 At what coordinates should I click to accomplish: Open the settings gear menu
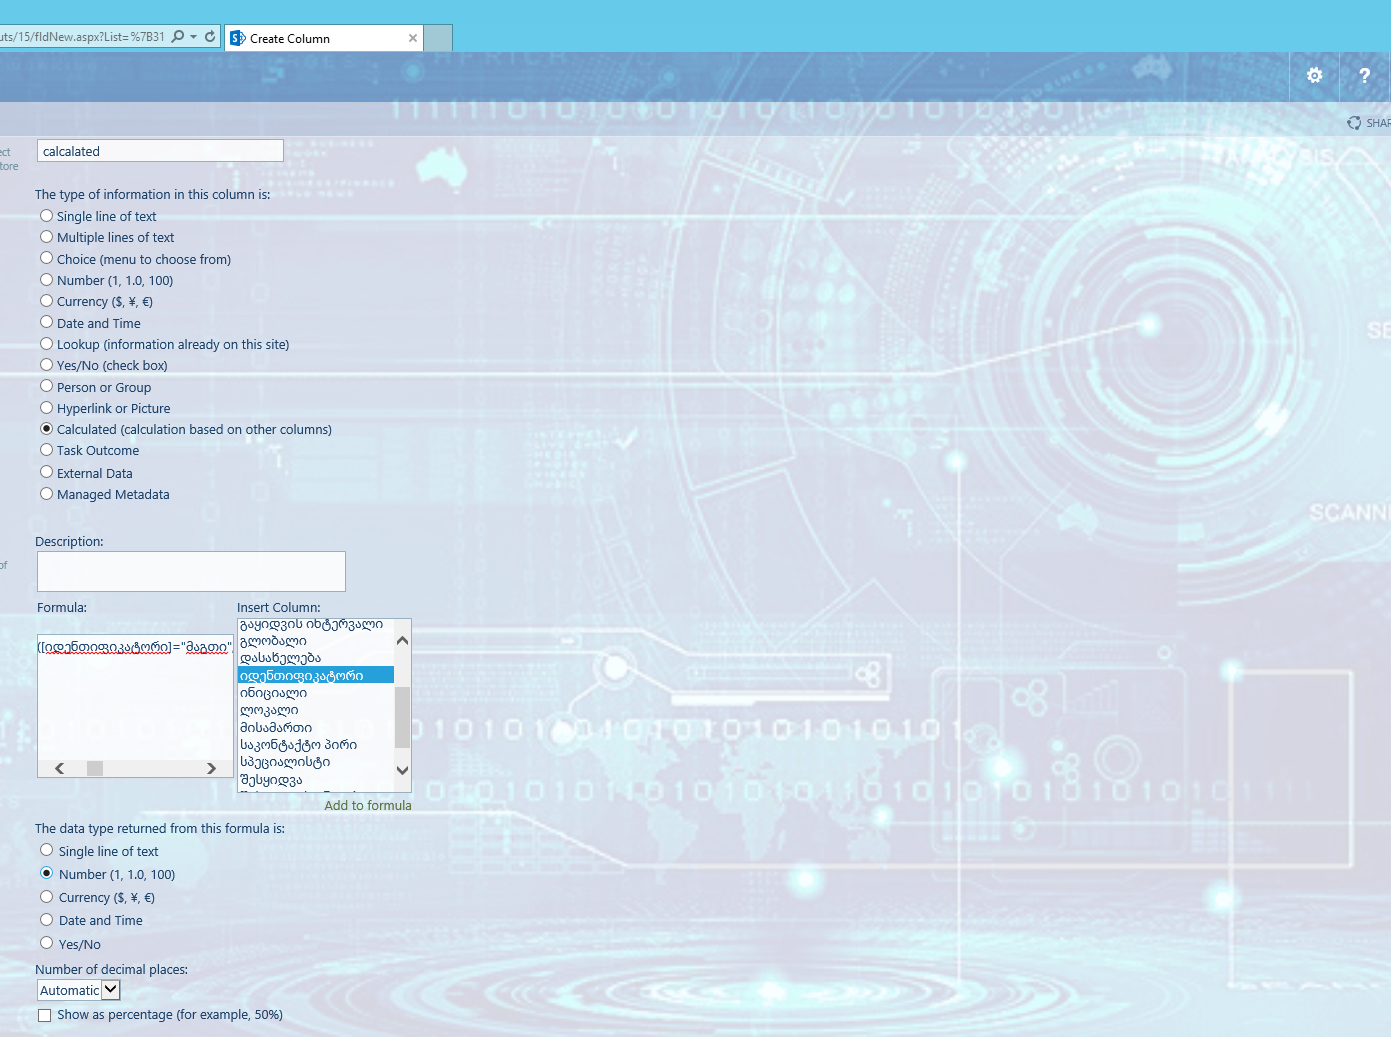coord(1315,76)
